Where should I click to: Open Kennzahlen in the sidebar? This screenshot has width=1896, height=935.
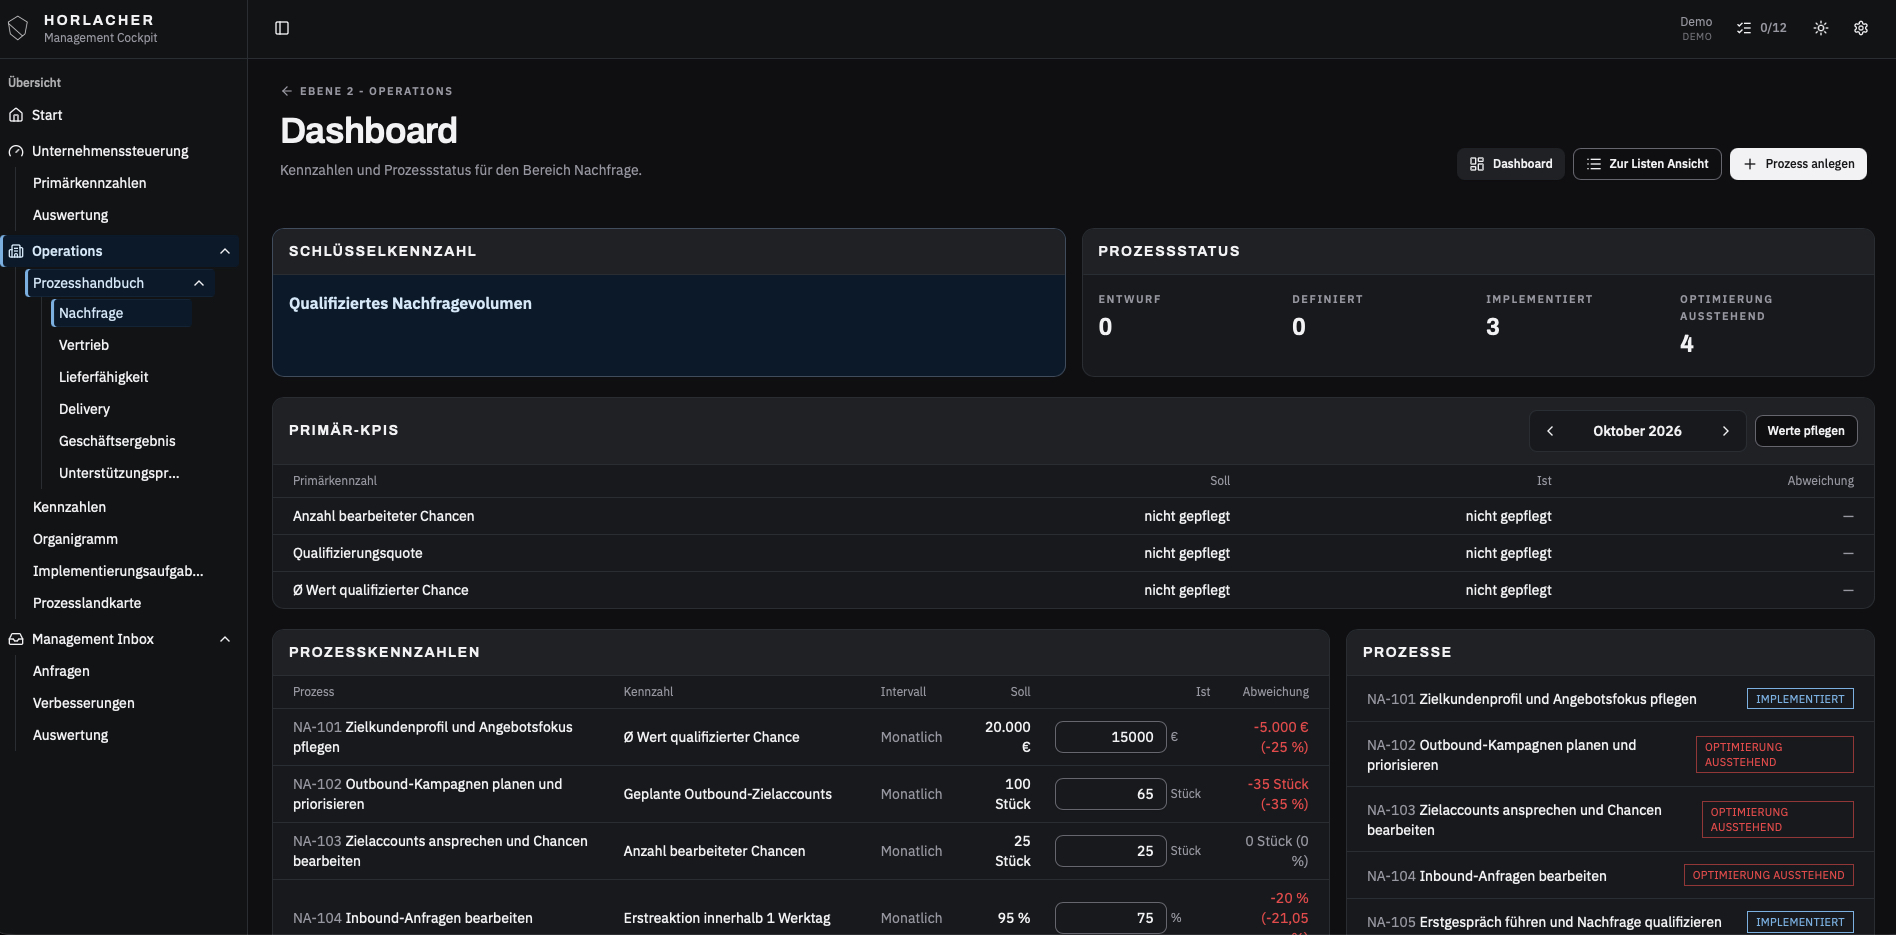click(x=69, y=507)
